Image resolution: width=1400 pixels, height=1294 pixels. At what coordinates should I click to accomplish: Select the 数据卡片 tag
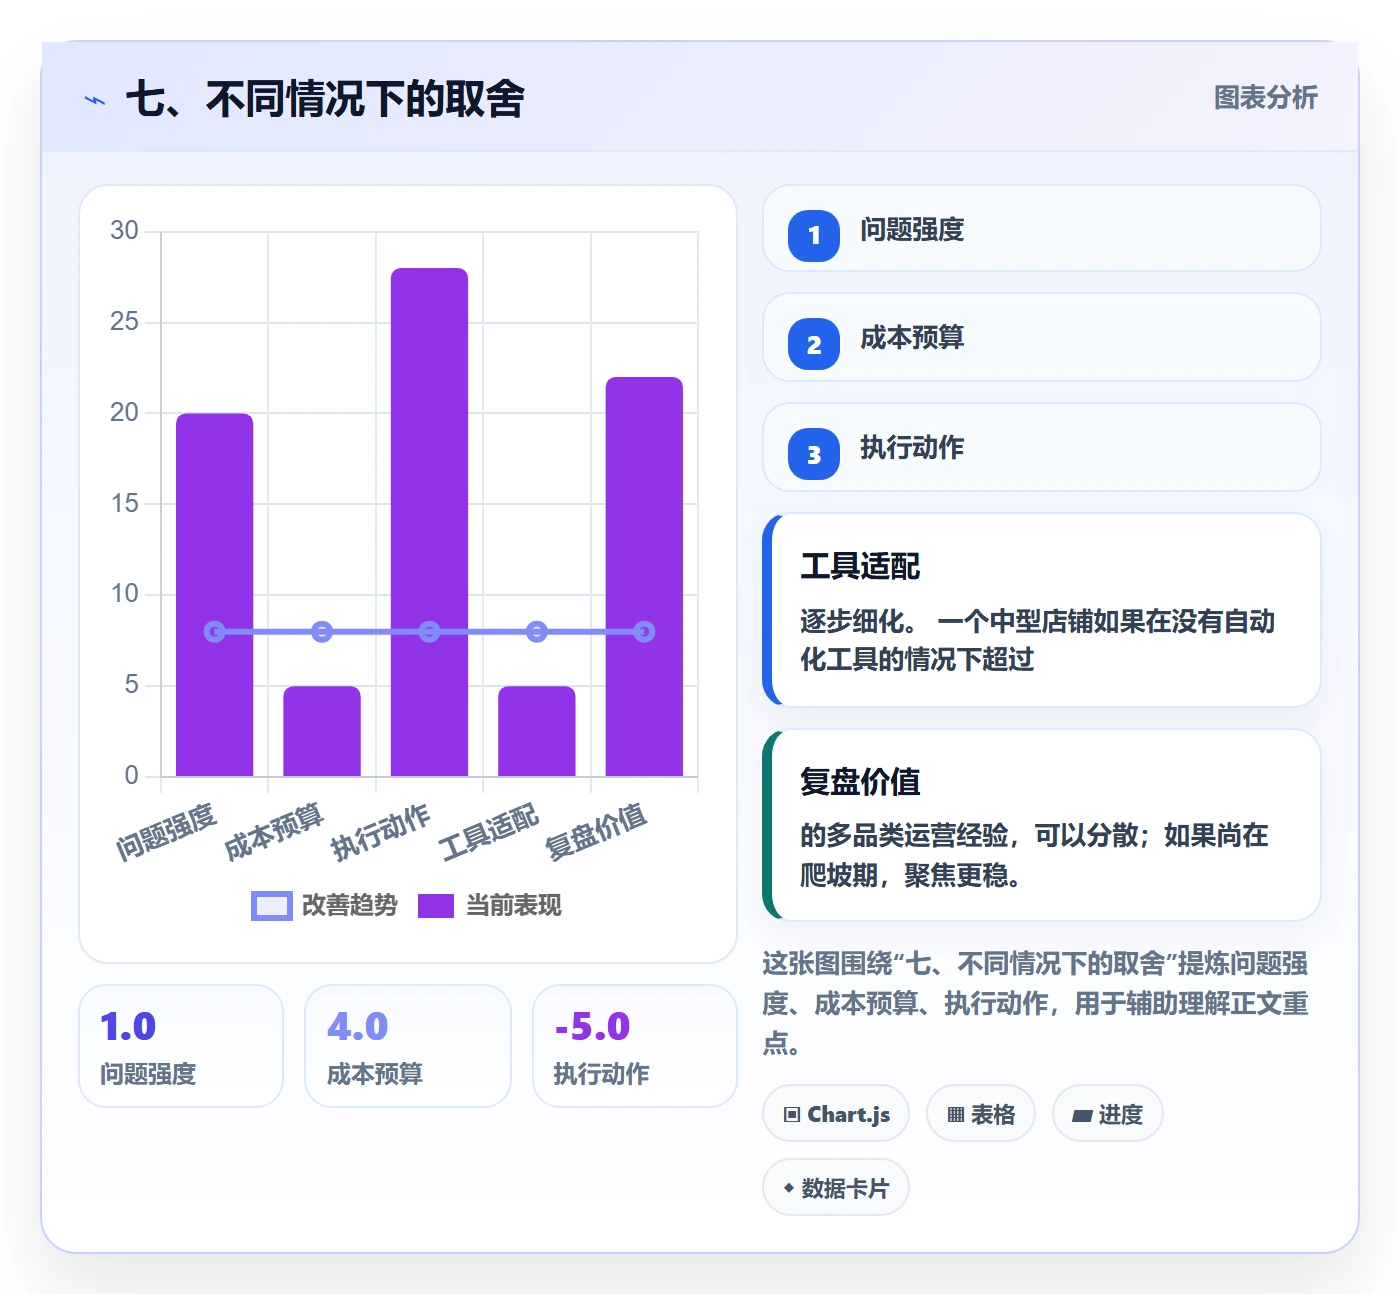click(x=836, y=1188)
